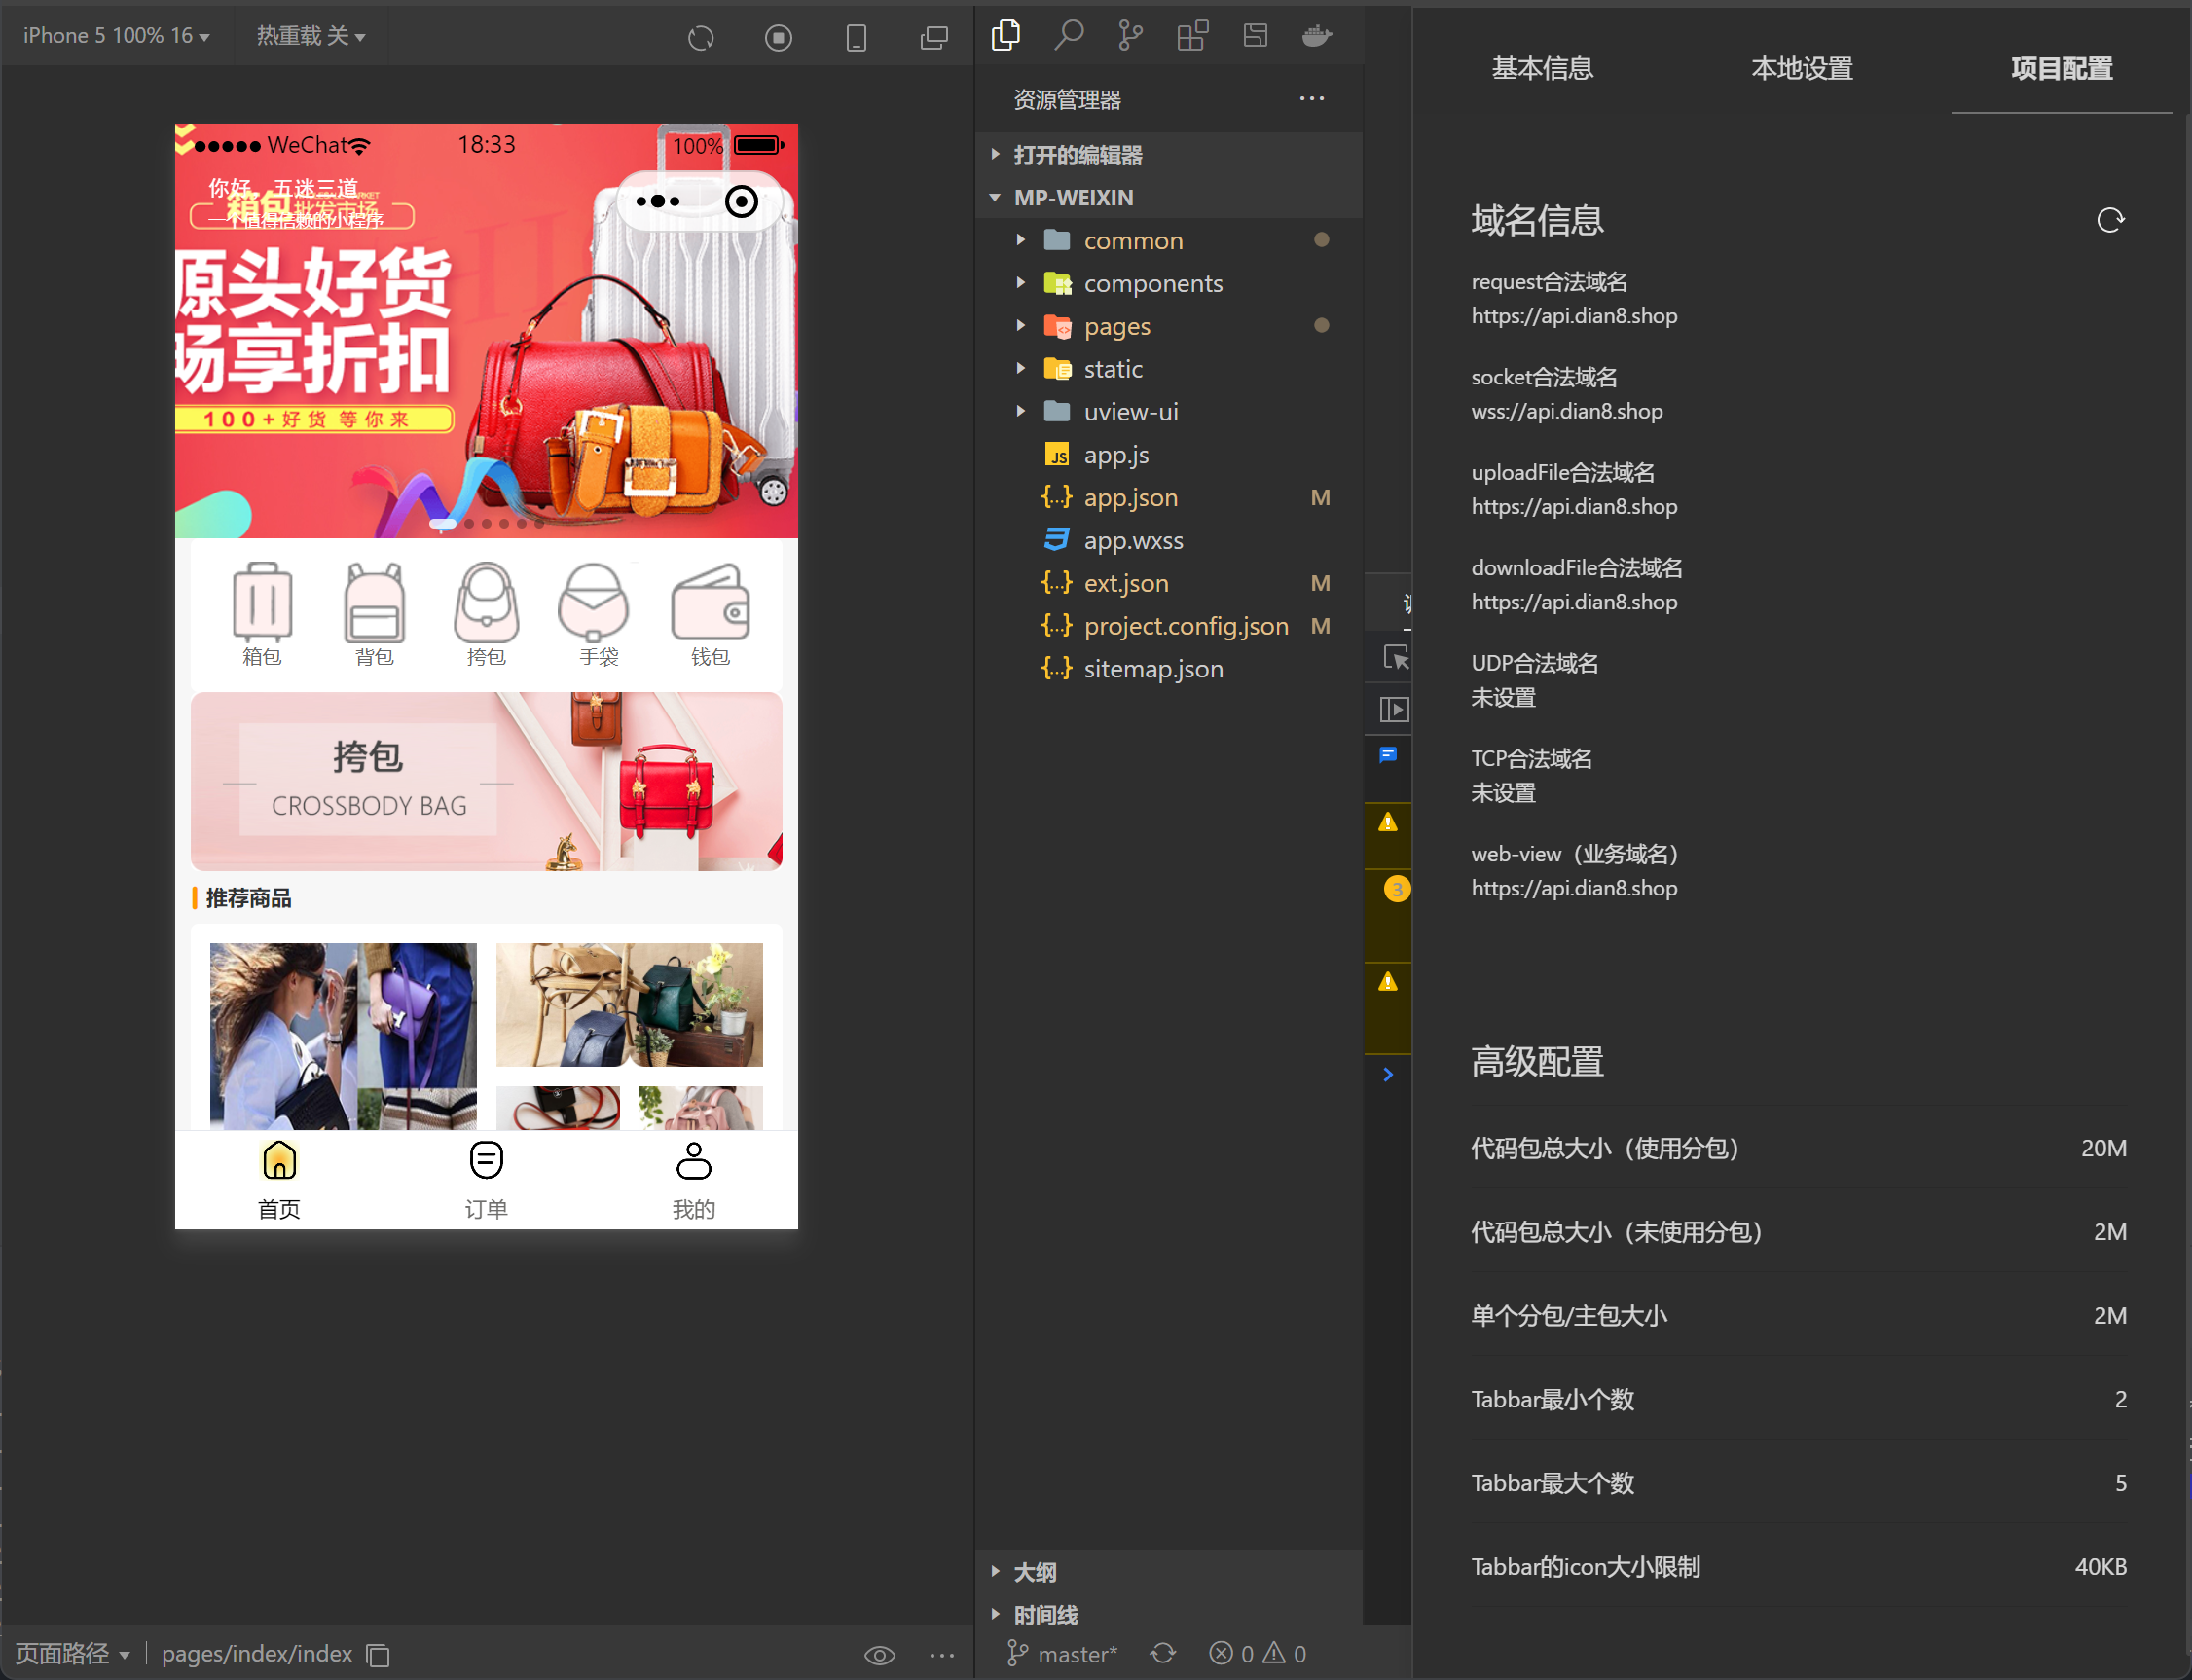Tap the 订单 tab in simulator

[486, 1180]
